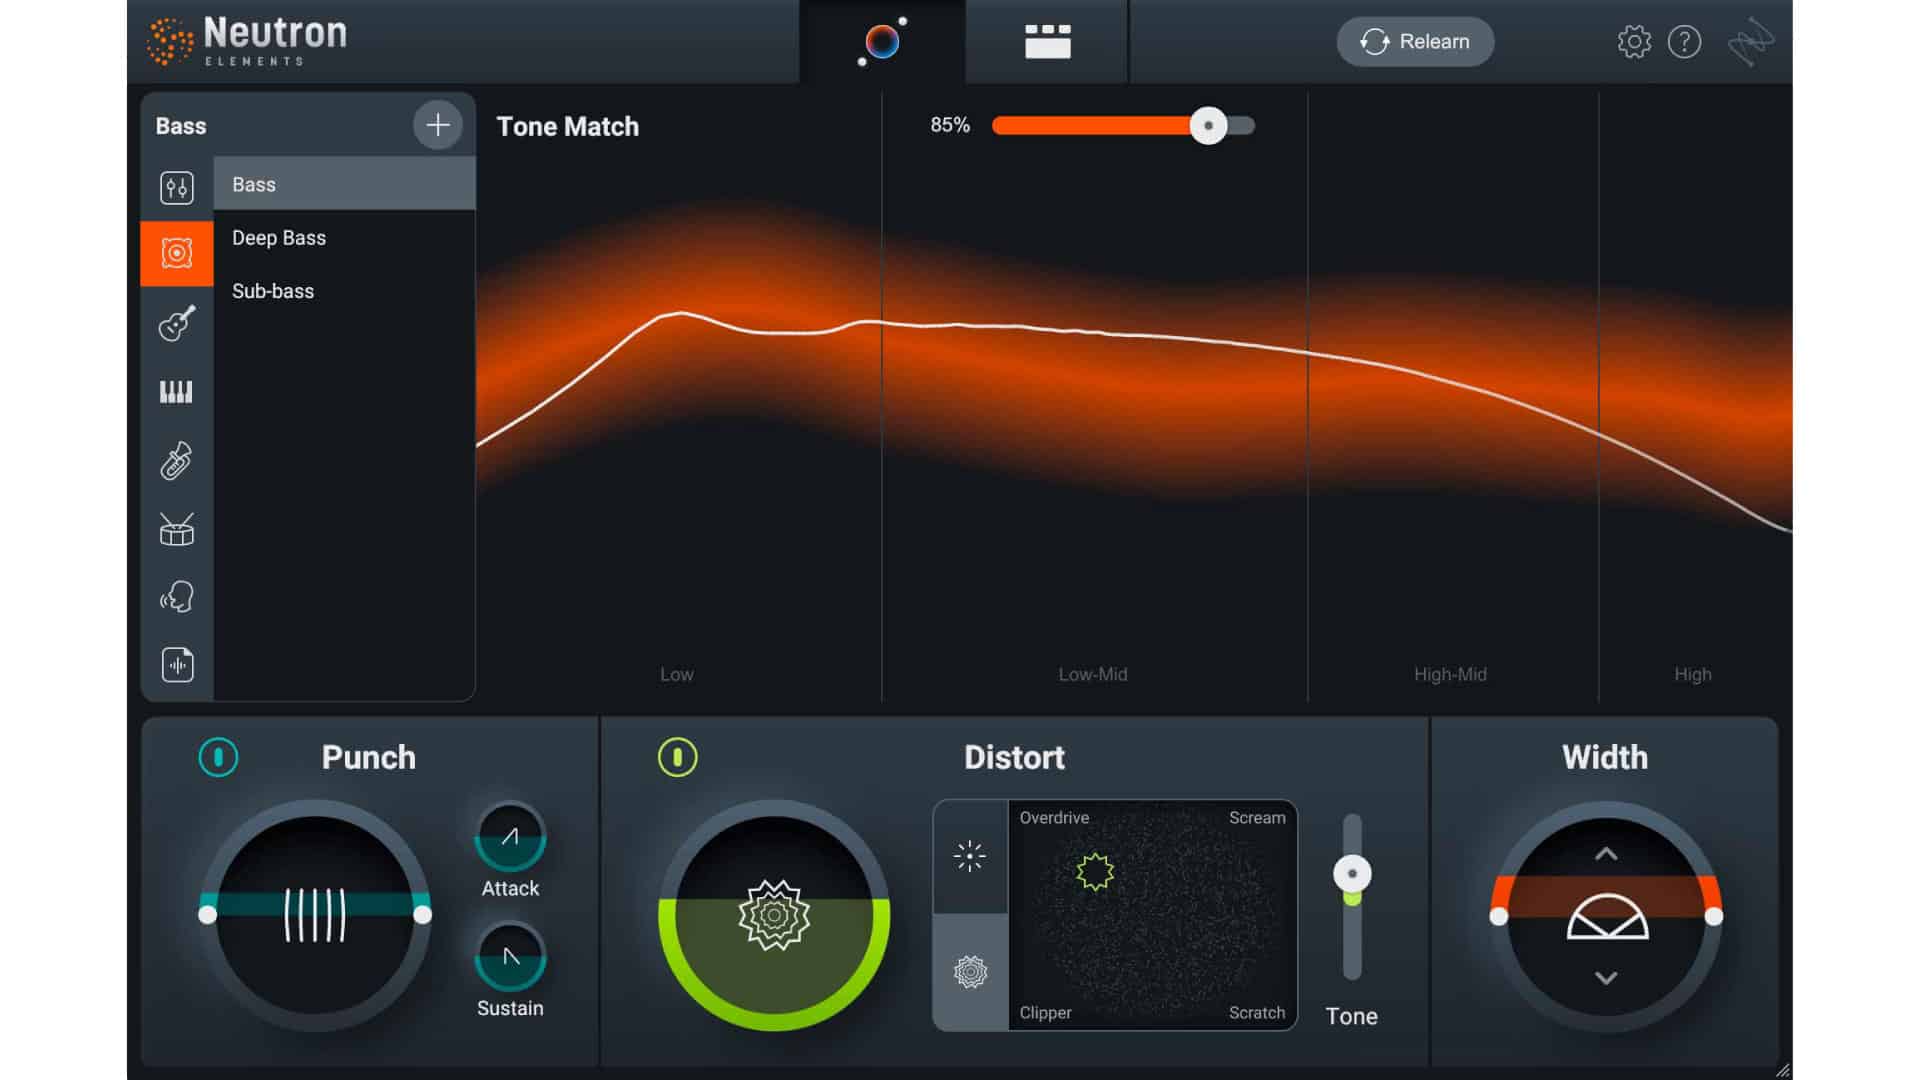Toggle the Punch module power button
1920x1080 pixels.
pos(218,757)
